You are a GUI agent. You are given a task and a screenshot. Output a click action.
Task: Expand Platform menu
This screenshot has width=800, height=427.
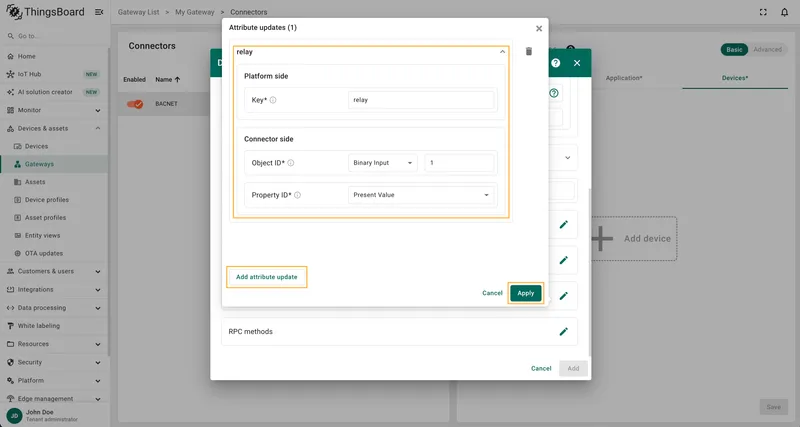(54, 381)
